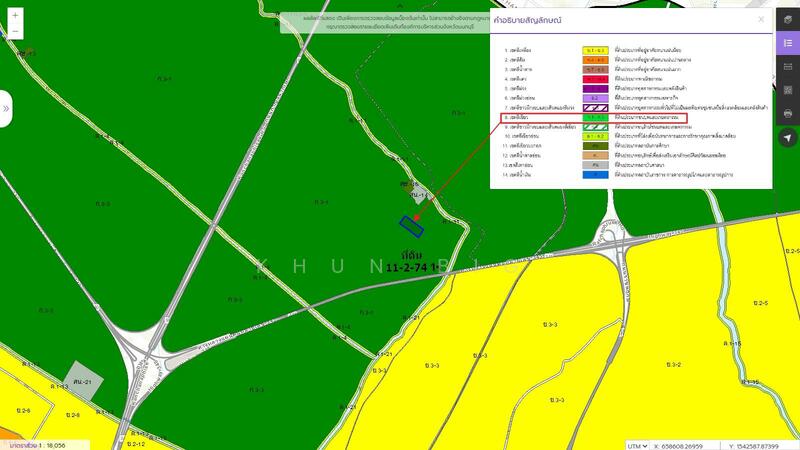This screenshot has height=450, width=800.
Task: Zoom out of the map
Action: tap(15, 32)
